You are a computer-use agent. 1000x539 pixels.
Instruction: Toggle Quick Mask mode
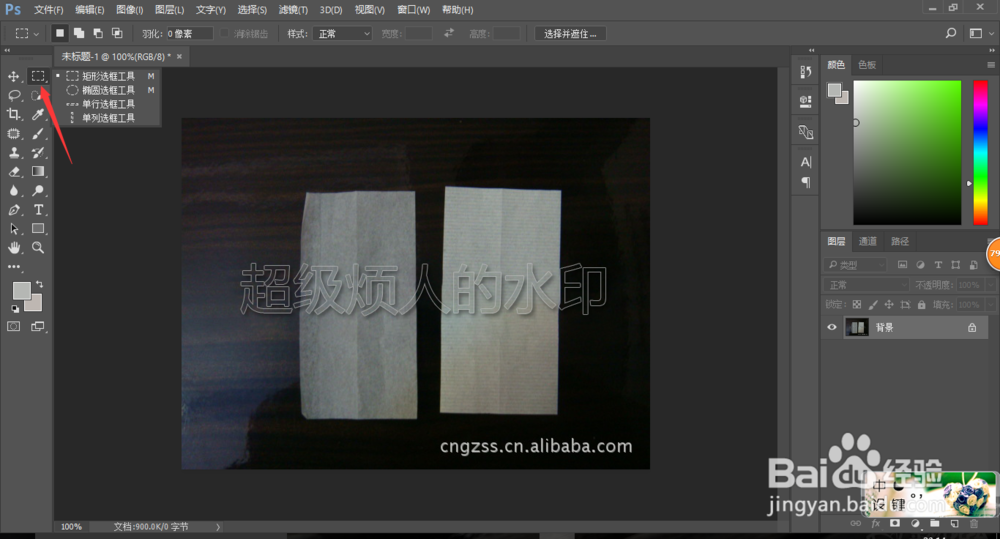coord(13,327)
